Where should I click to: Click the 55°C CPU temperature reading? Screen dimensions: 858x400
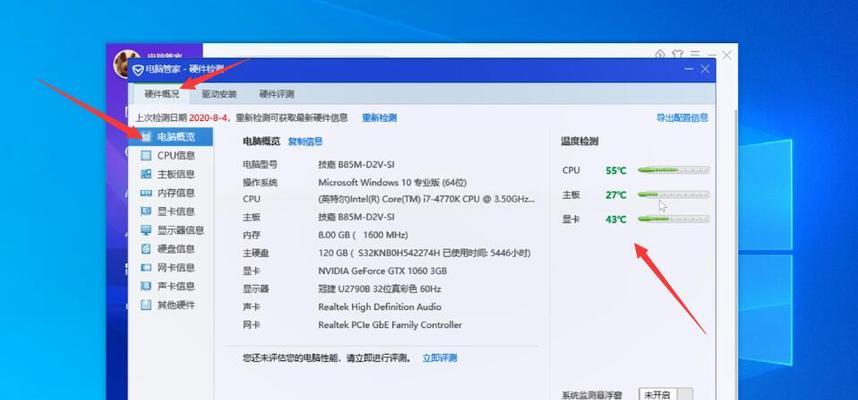click(x=616, y=171)
